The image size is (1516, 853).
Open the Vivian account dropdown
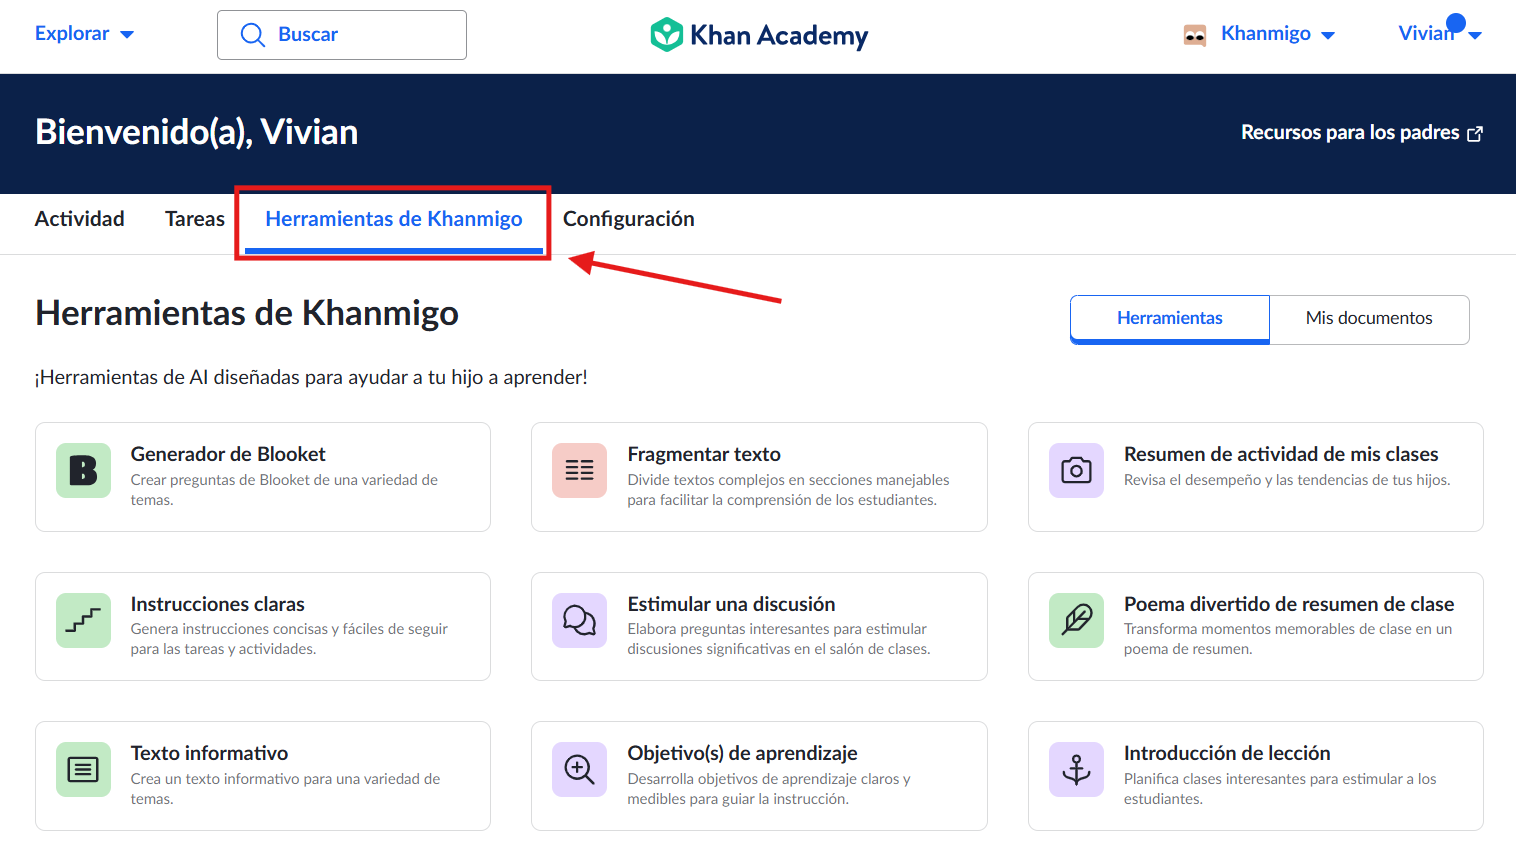(1440, 34)
